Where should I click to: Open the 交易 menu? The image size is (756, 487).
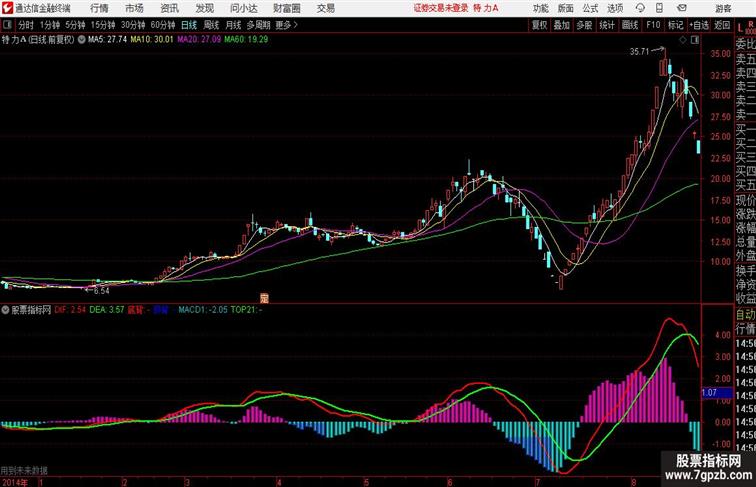(x=325, y=8)
